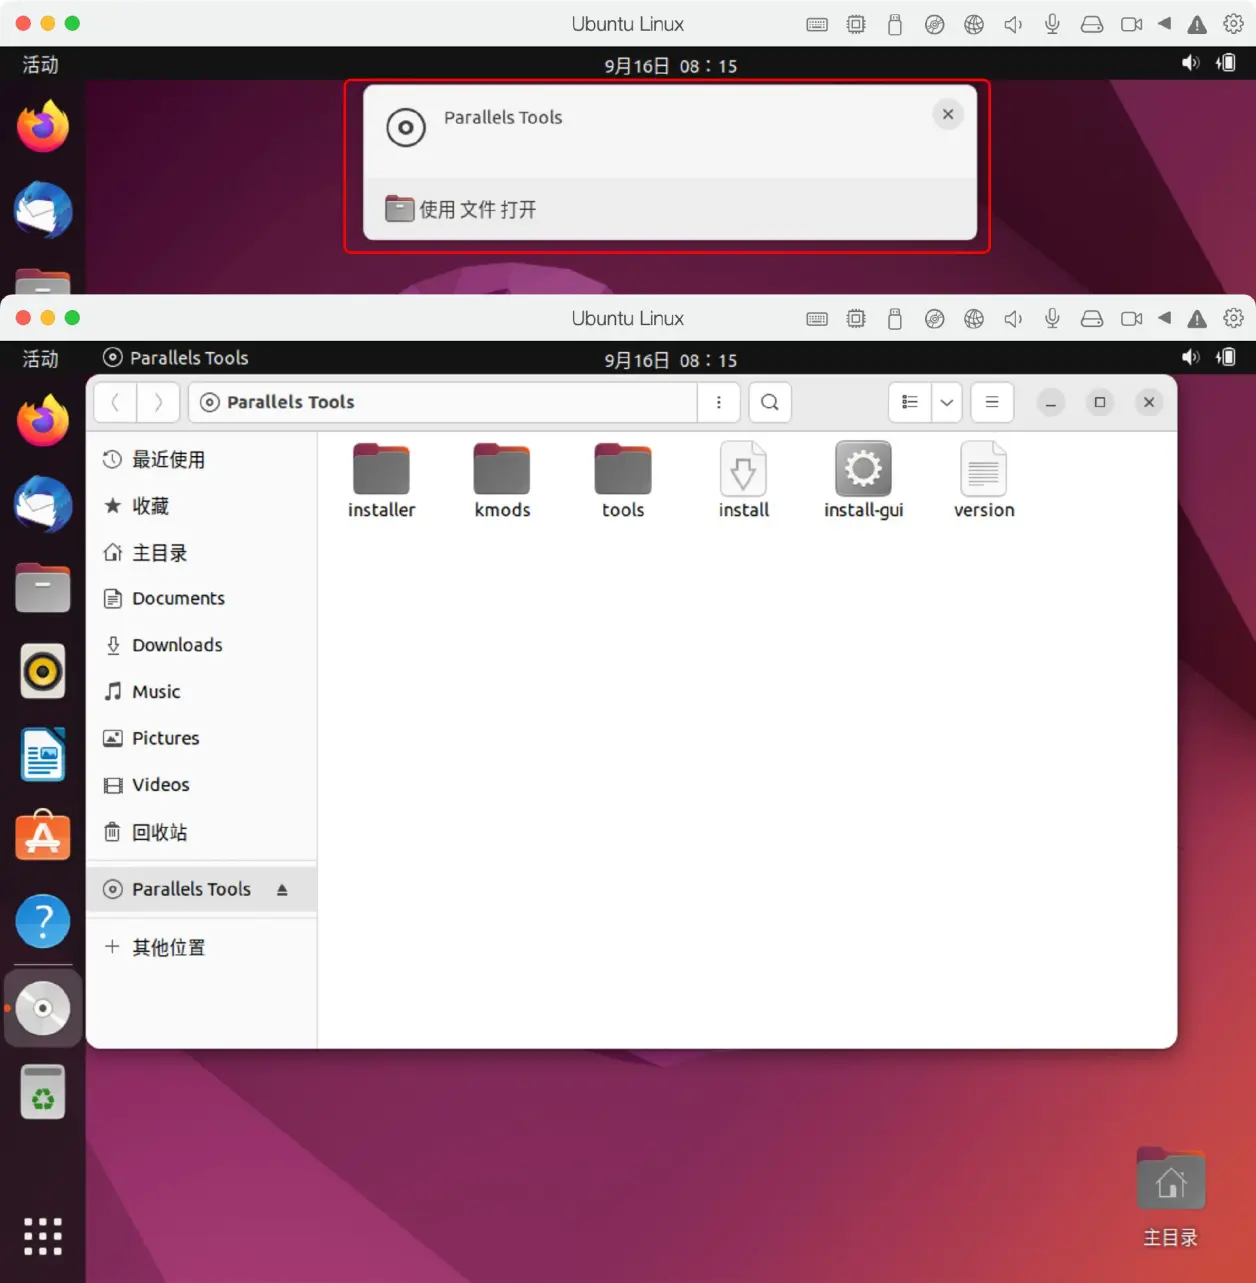1256x1283 pixels.
Task: Switch to list view in Files toolbar
Action: click(x=910, y=402)
